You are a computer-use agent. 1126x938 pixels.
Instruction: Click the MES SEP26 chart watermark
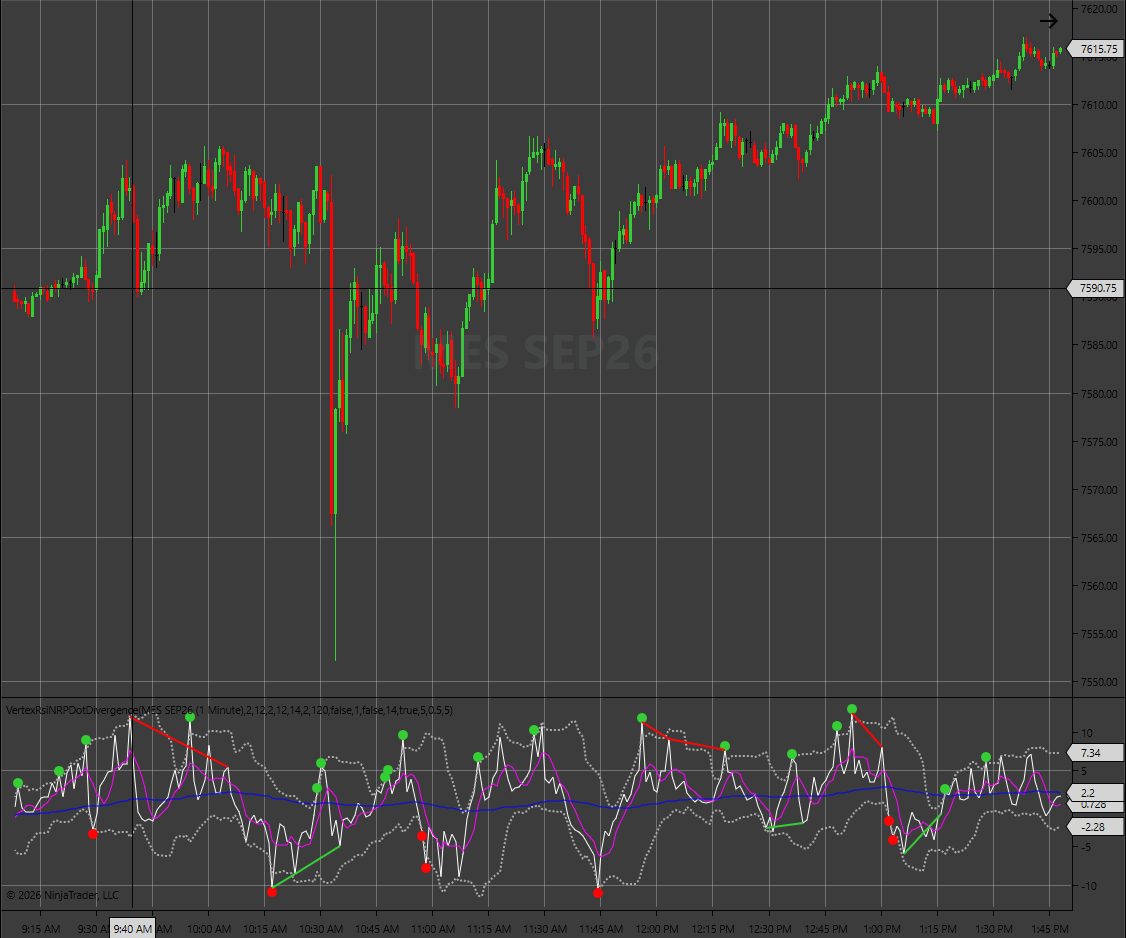[x=536, y=353]
